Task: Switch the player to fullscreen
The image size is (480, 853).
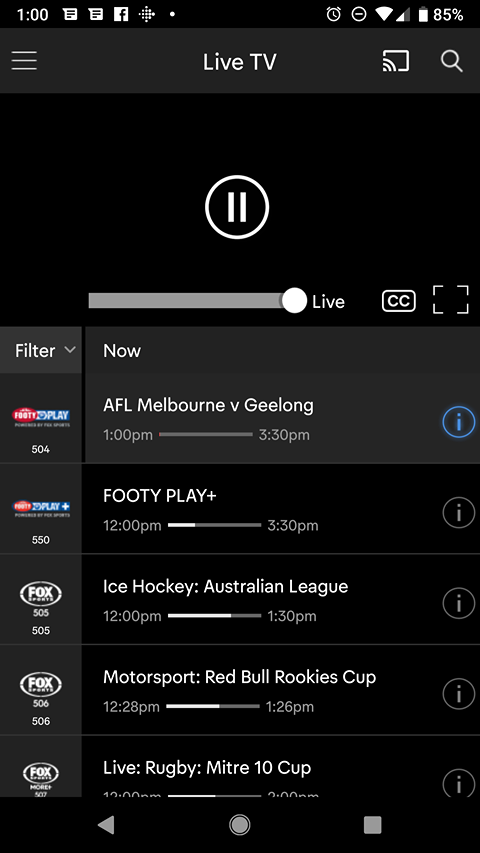Action: pyautogui.click(x=451, y=299)
